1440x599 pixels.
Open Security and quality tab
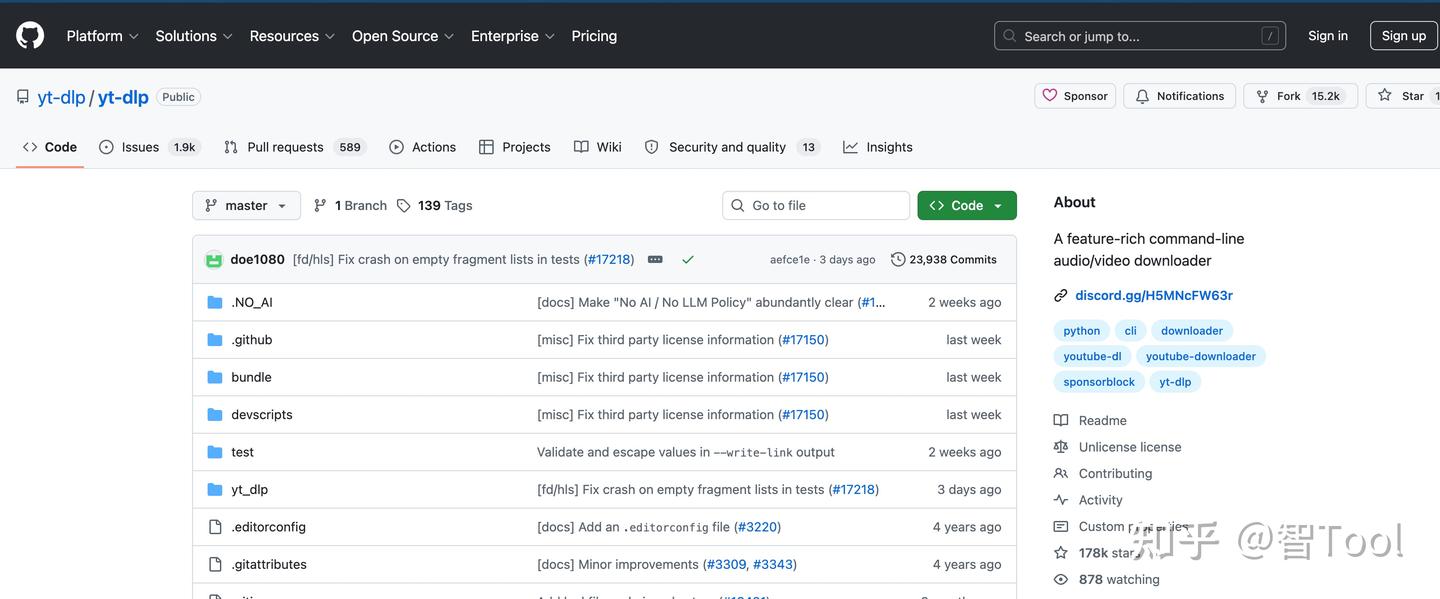point(732,147)
